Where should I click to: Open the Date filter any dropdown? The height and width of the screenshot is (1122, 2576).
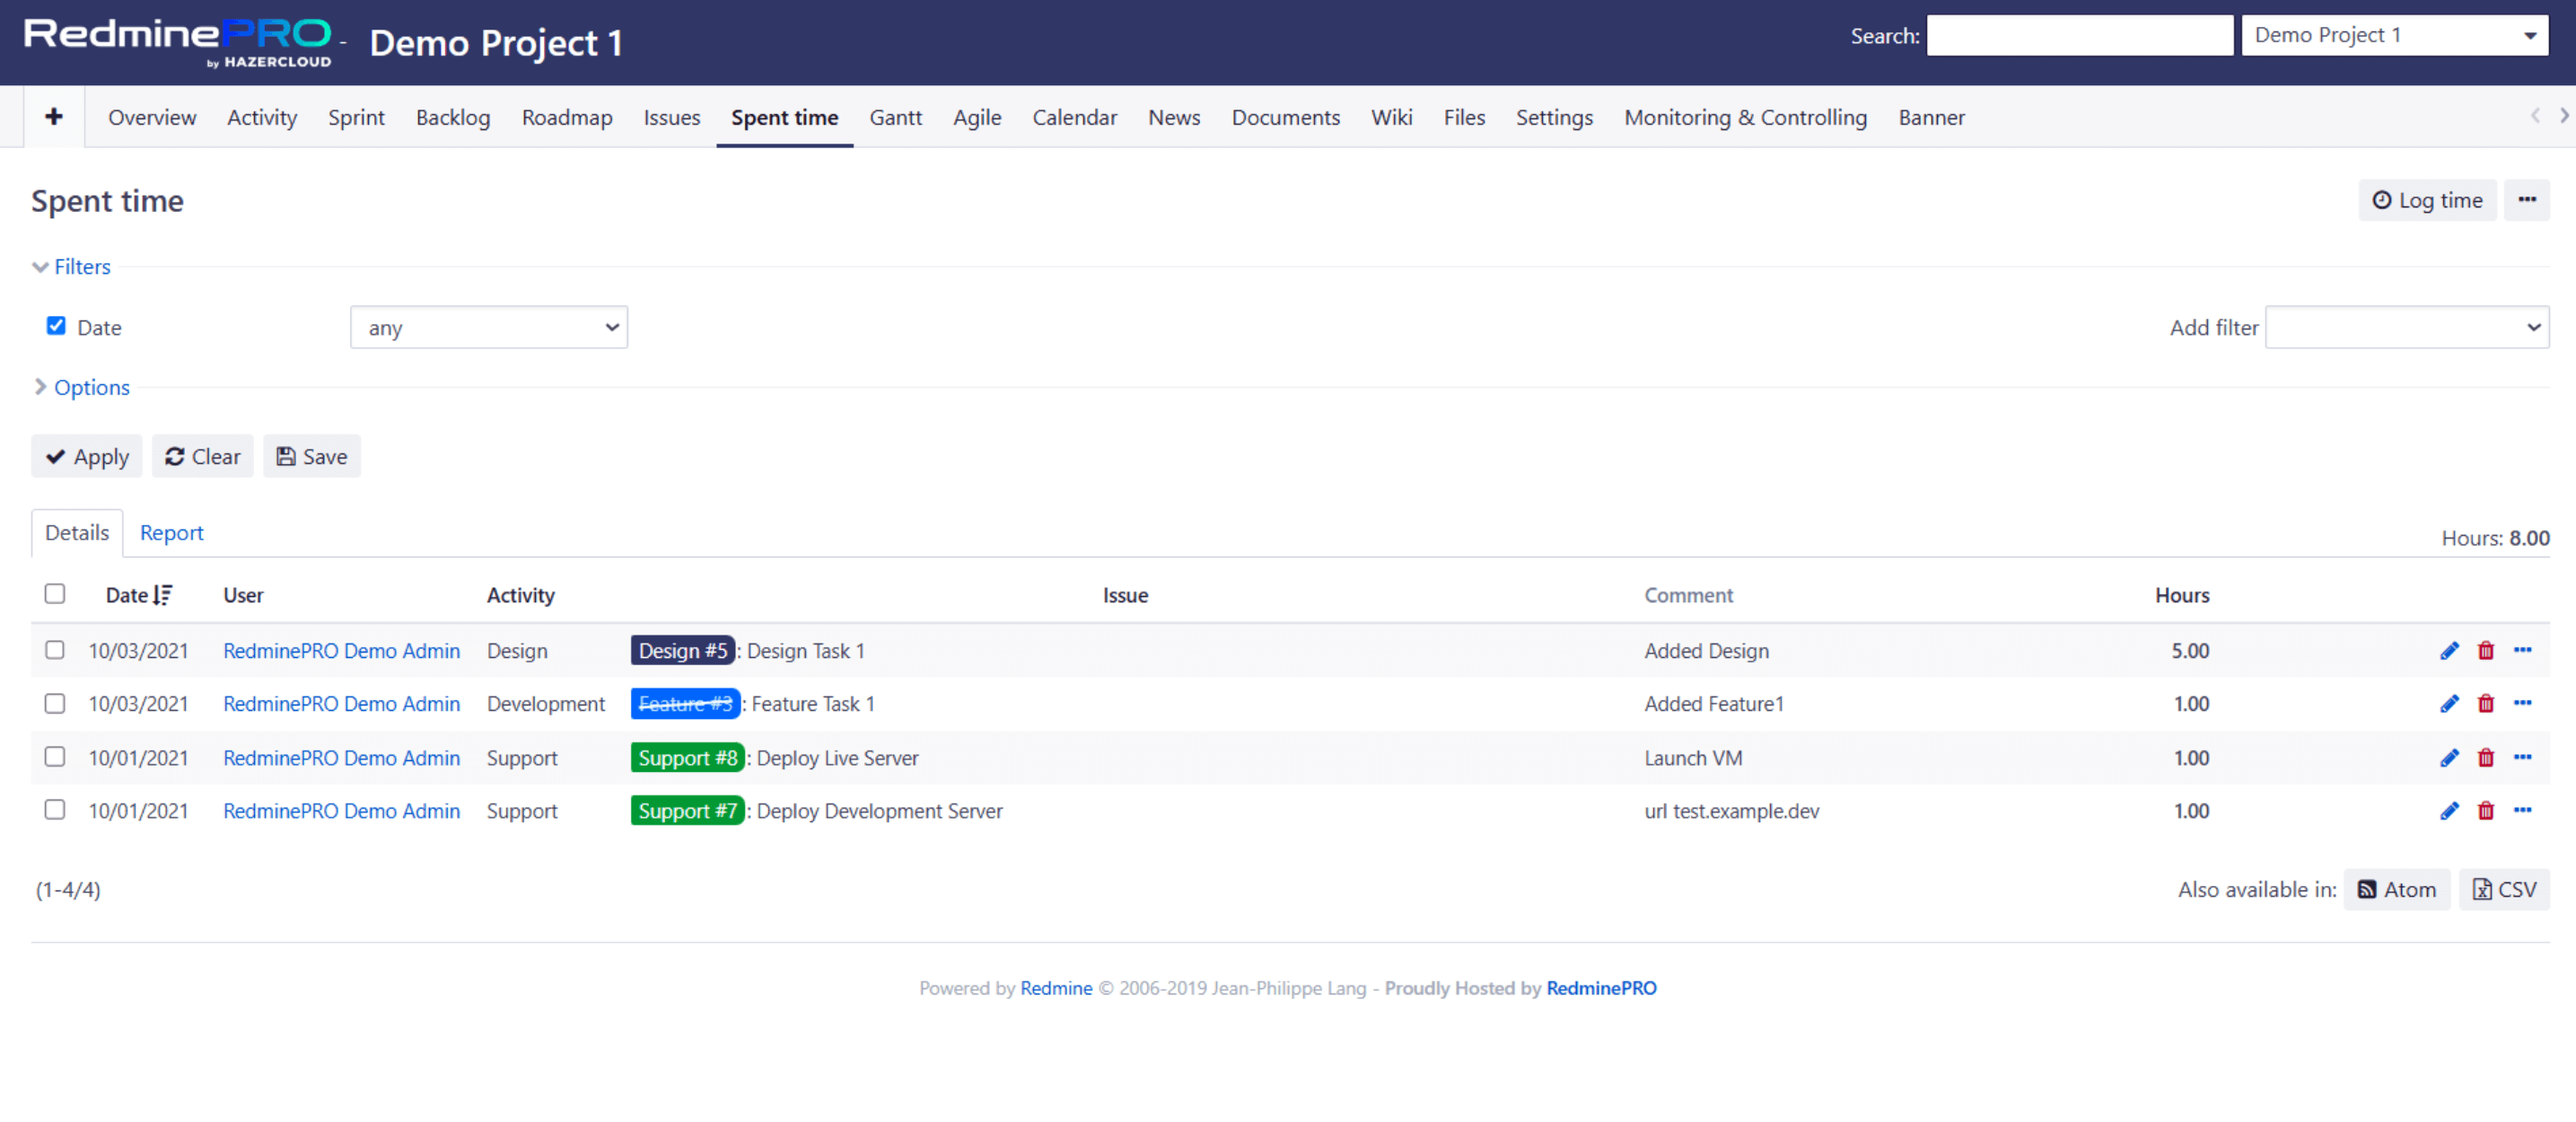click(488, 327)
